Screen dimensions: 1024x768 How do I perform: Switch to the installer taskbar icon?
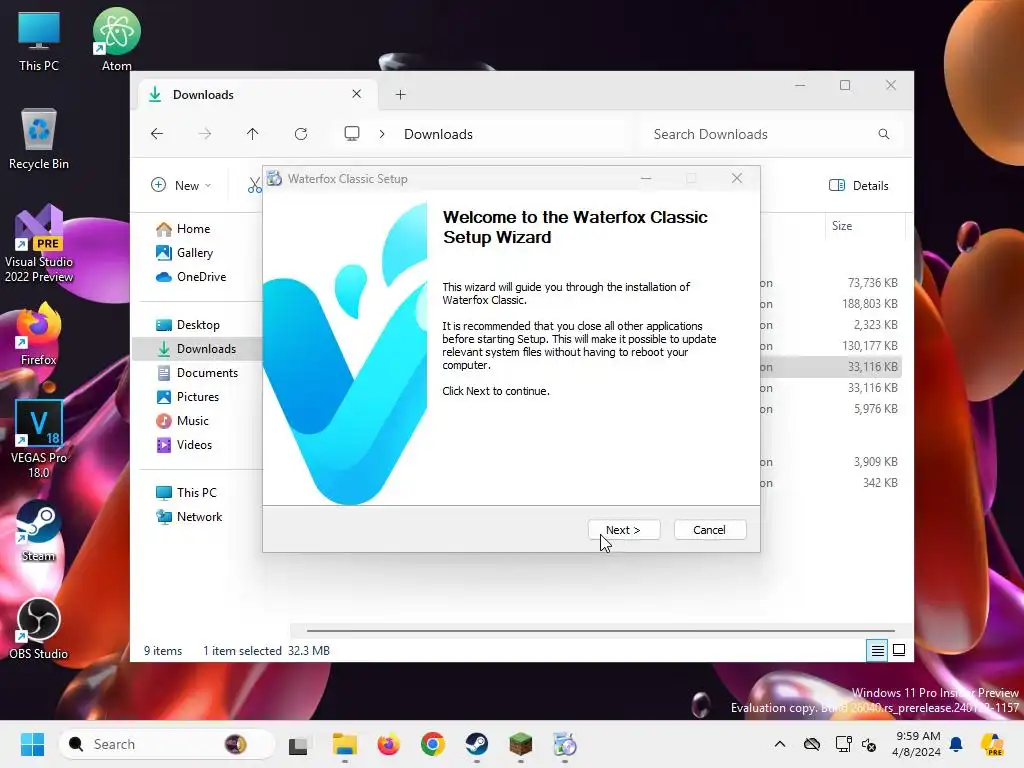(x=565, y=745)
